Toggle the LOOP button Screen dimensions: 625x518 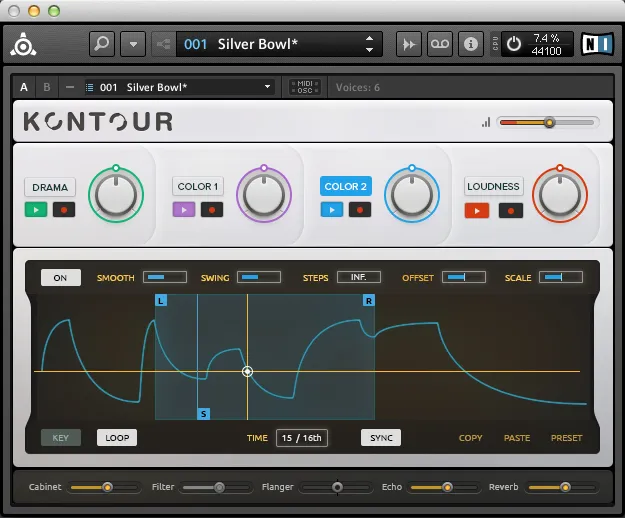point(117,438)
